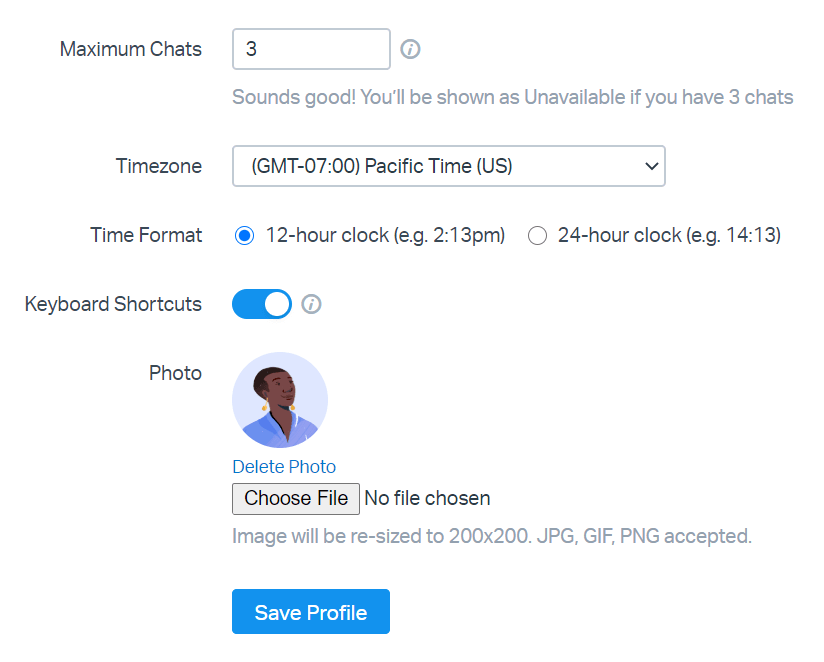Screen dimensions: 824x662
Task: Click the Delete Photo link
Action: coord(284,467)
